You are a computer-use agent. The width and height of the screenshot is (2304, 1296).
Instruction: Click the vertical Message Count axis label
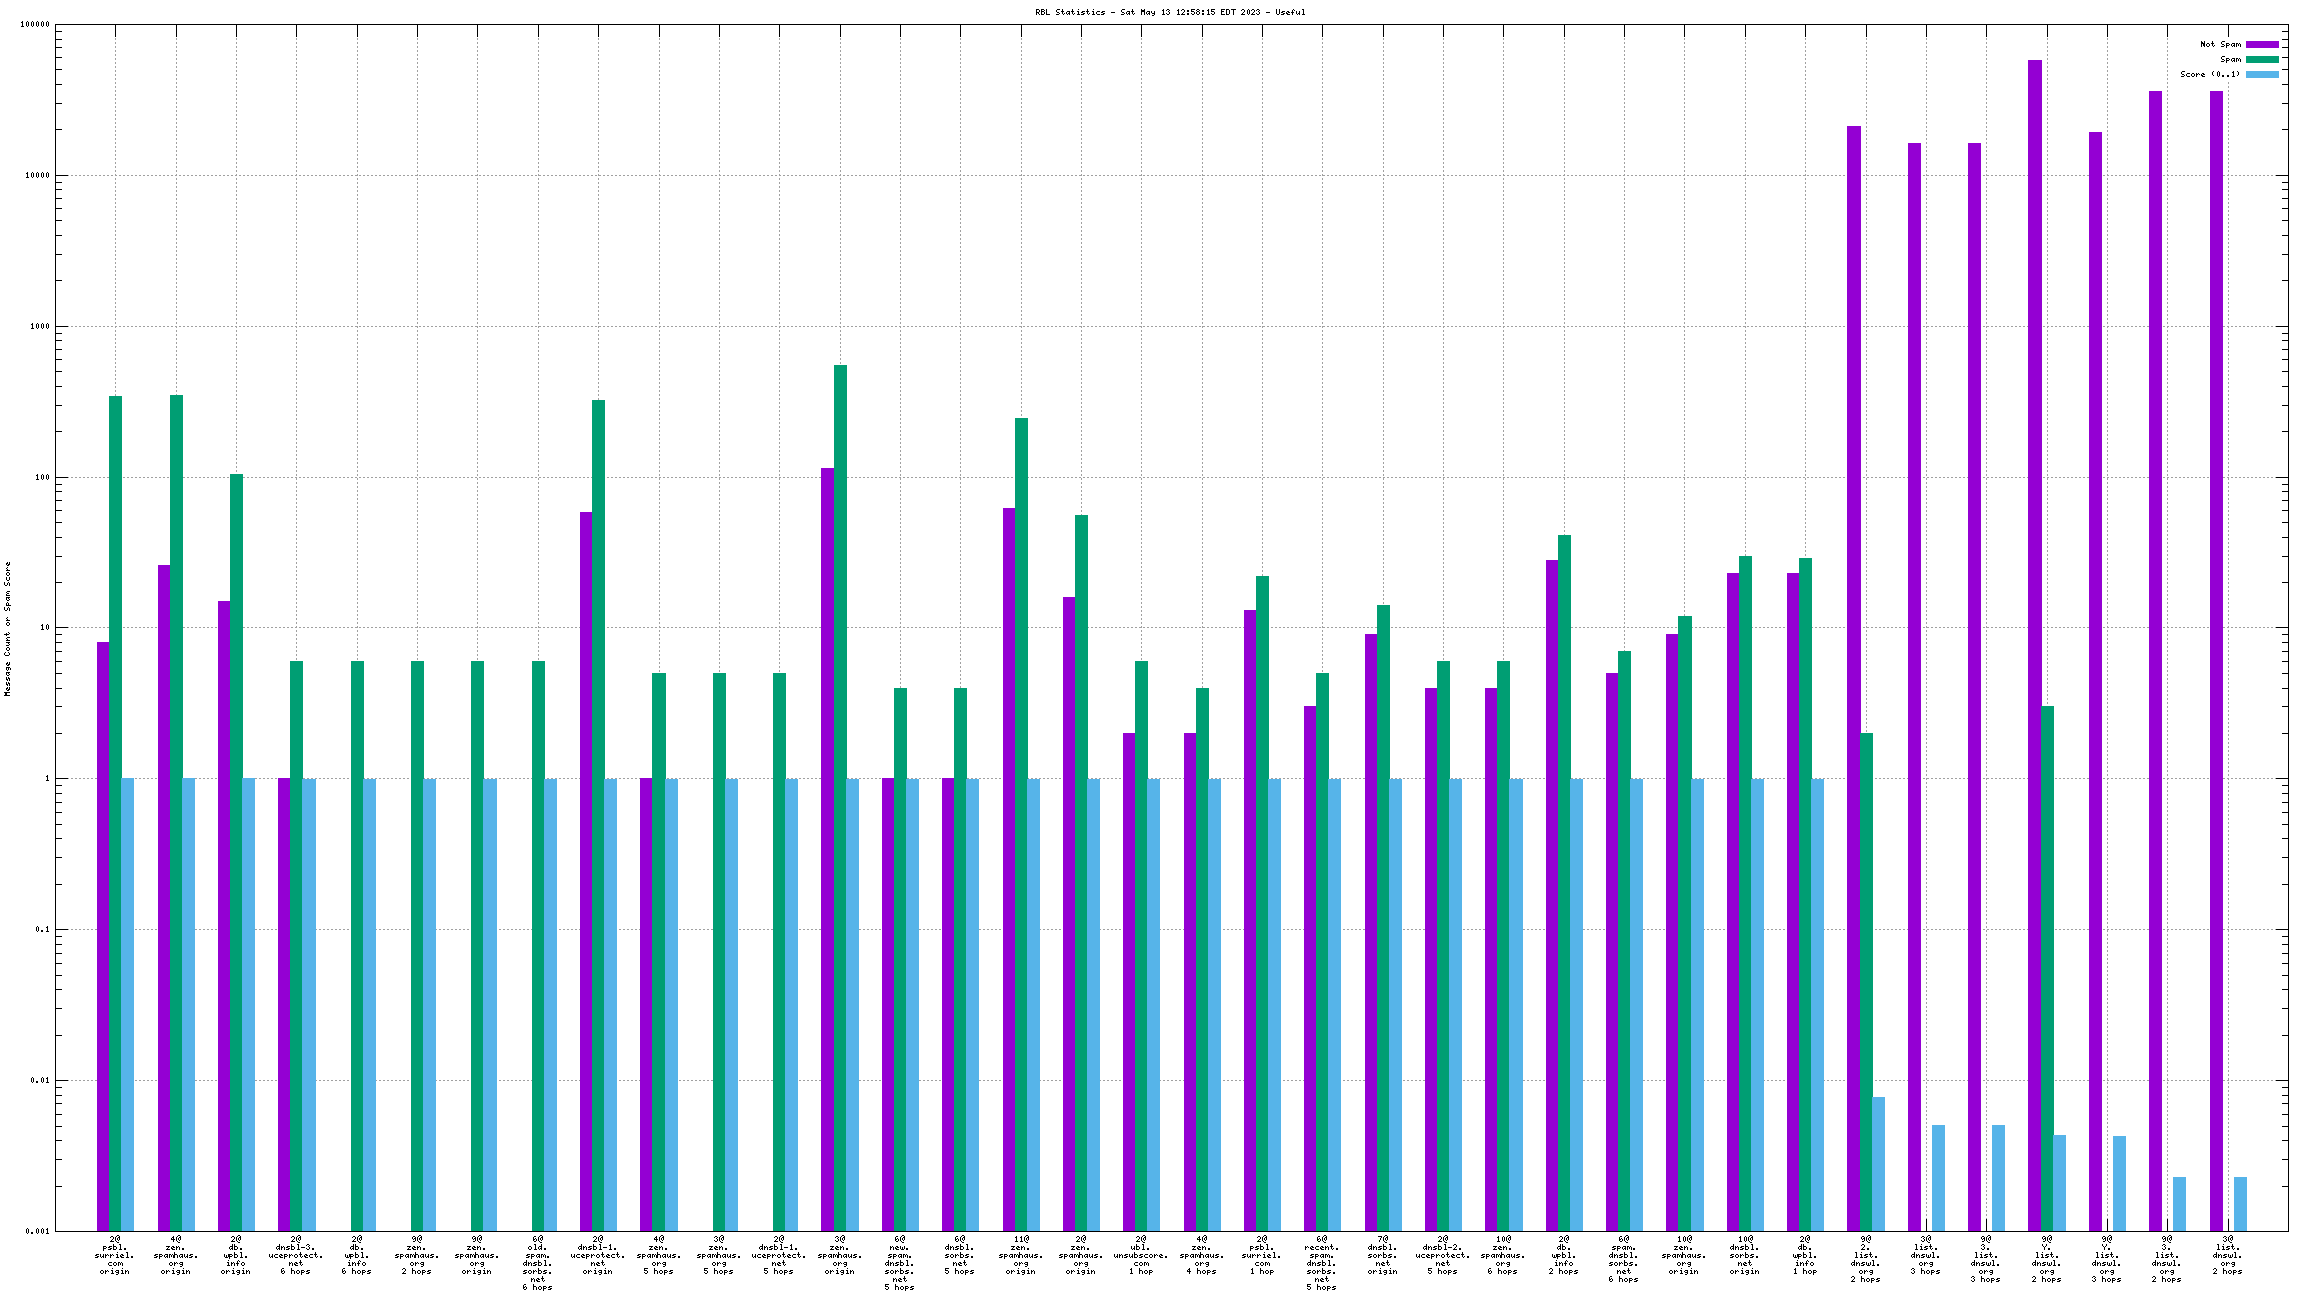pyautogui.click(x=7, y=628)
